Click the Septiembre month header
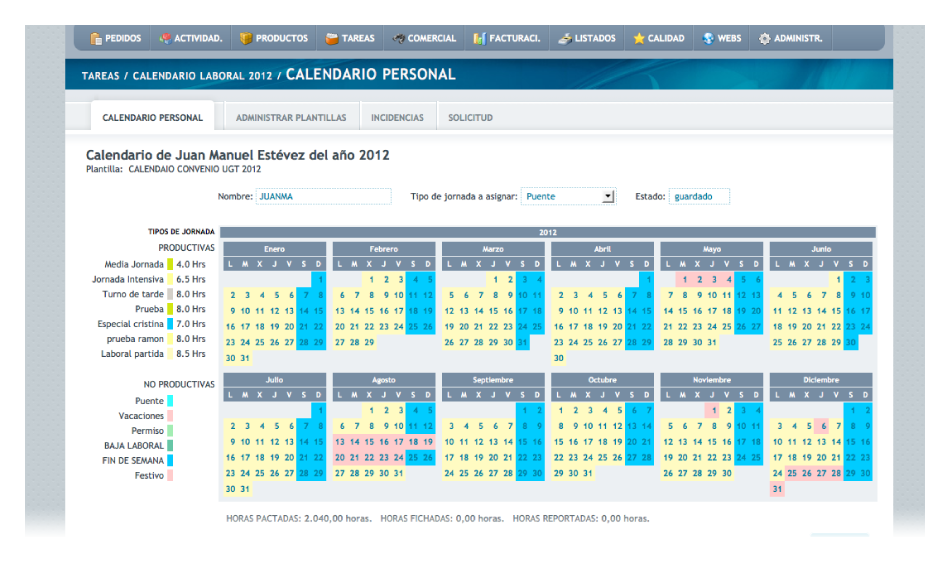 pyautogui.click(x=493, y=380)
